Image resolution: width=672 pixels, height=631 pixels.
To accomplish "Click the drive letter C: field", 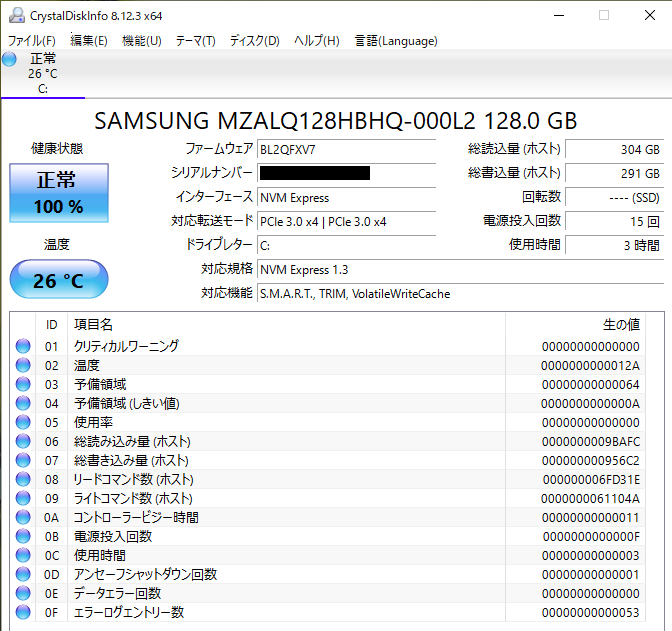I will [x=346, y=245].
